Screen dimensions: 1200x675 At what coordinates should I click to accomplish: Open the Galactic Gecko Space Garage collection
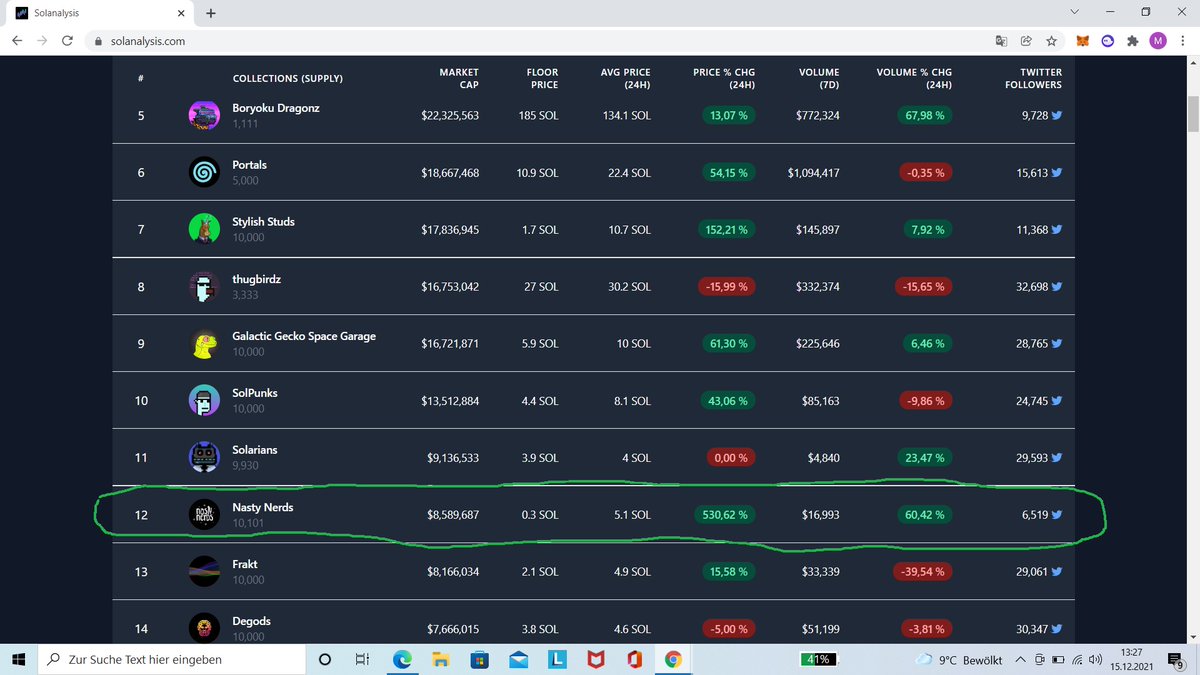click(x=304, y=336)
